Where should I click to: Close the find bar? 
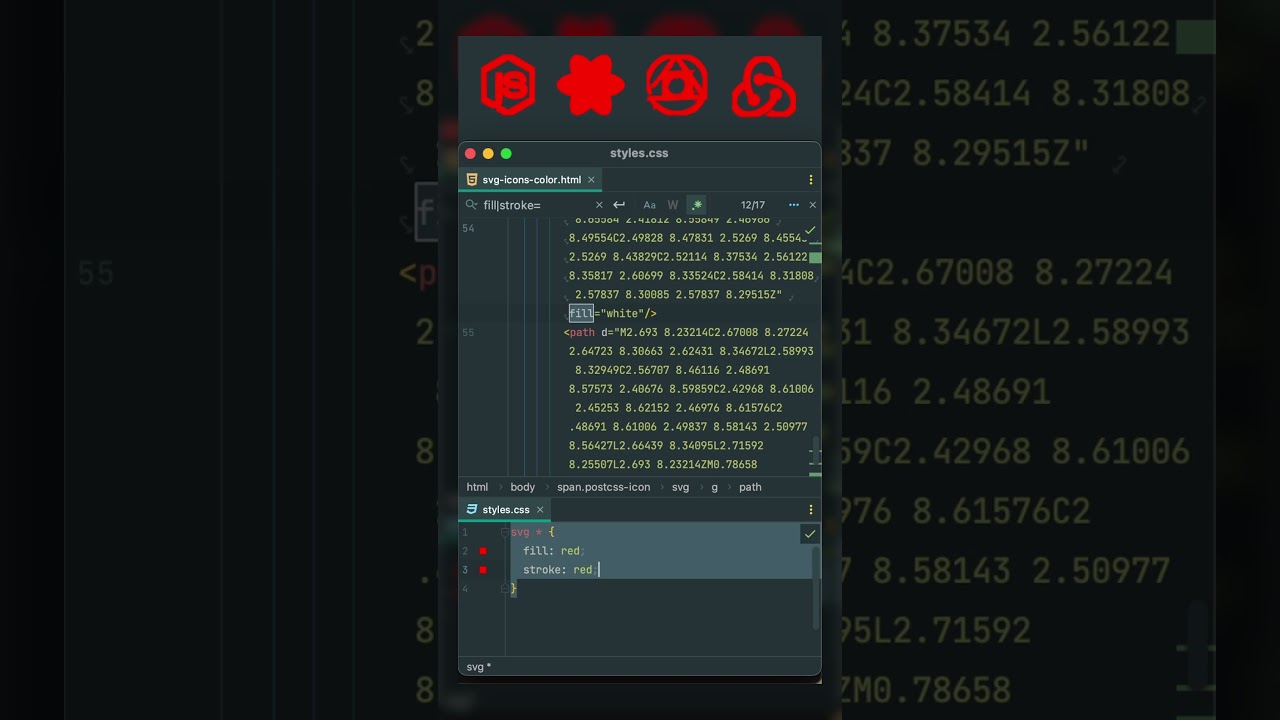(812, 205)
